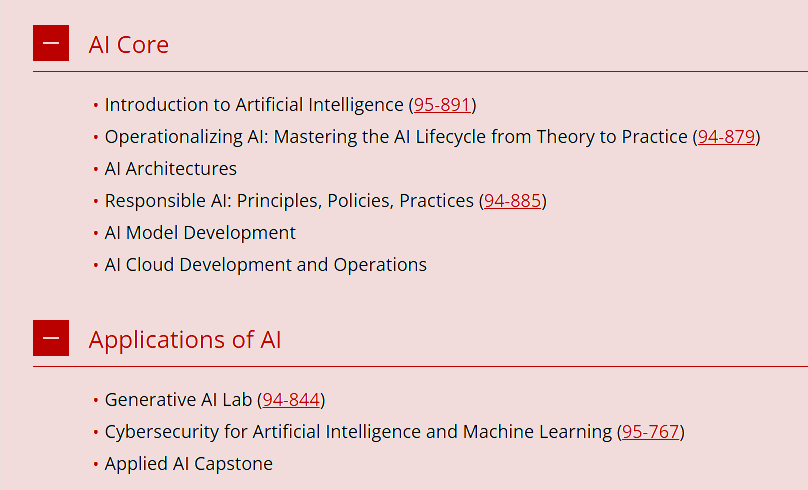The height and width of the screenshot is (490, 808).
Task: Click the Operationalizing AI course title text
Action: 396,137
